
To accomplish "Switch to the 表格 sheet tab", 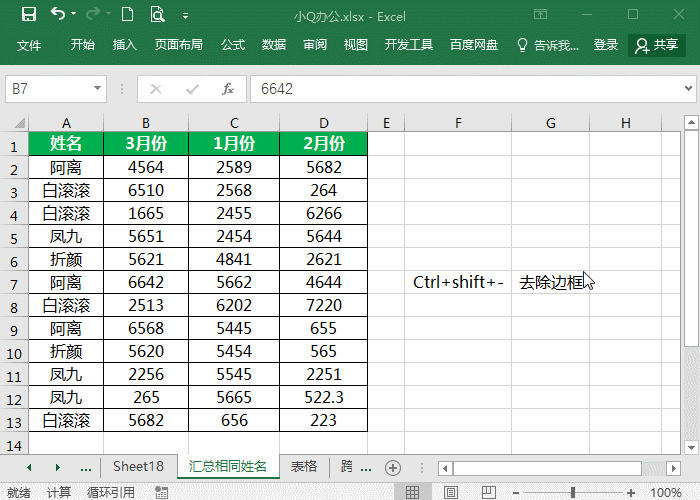I will (304, 467).
